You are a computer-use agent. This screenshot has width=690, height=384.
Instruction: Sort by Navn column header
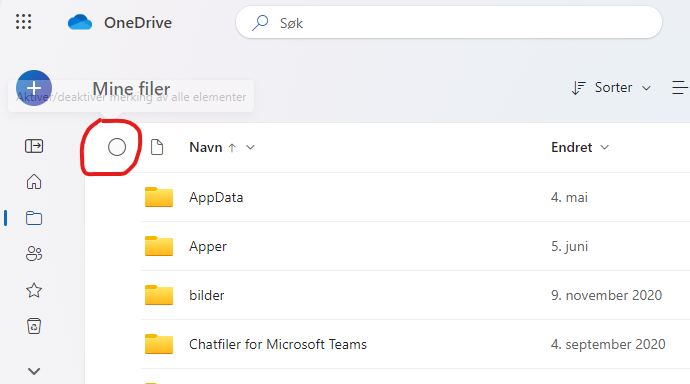pos(206,147)
